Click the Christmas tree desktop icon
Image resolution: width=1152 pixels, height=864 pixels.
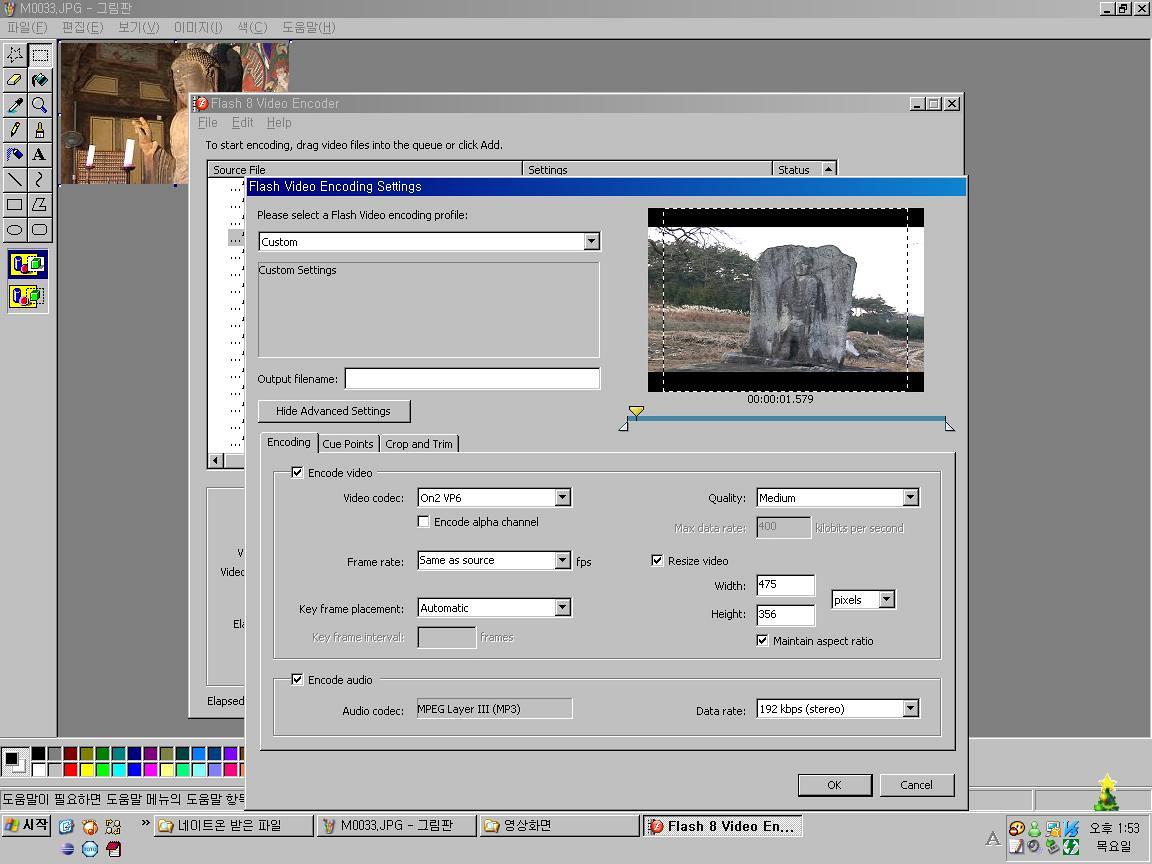[x=1106, y=792]
